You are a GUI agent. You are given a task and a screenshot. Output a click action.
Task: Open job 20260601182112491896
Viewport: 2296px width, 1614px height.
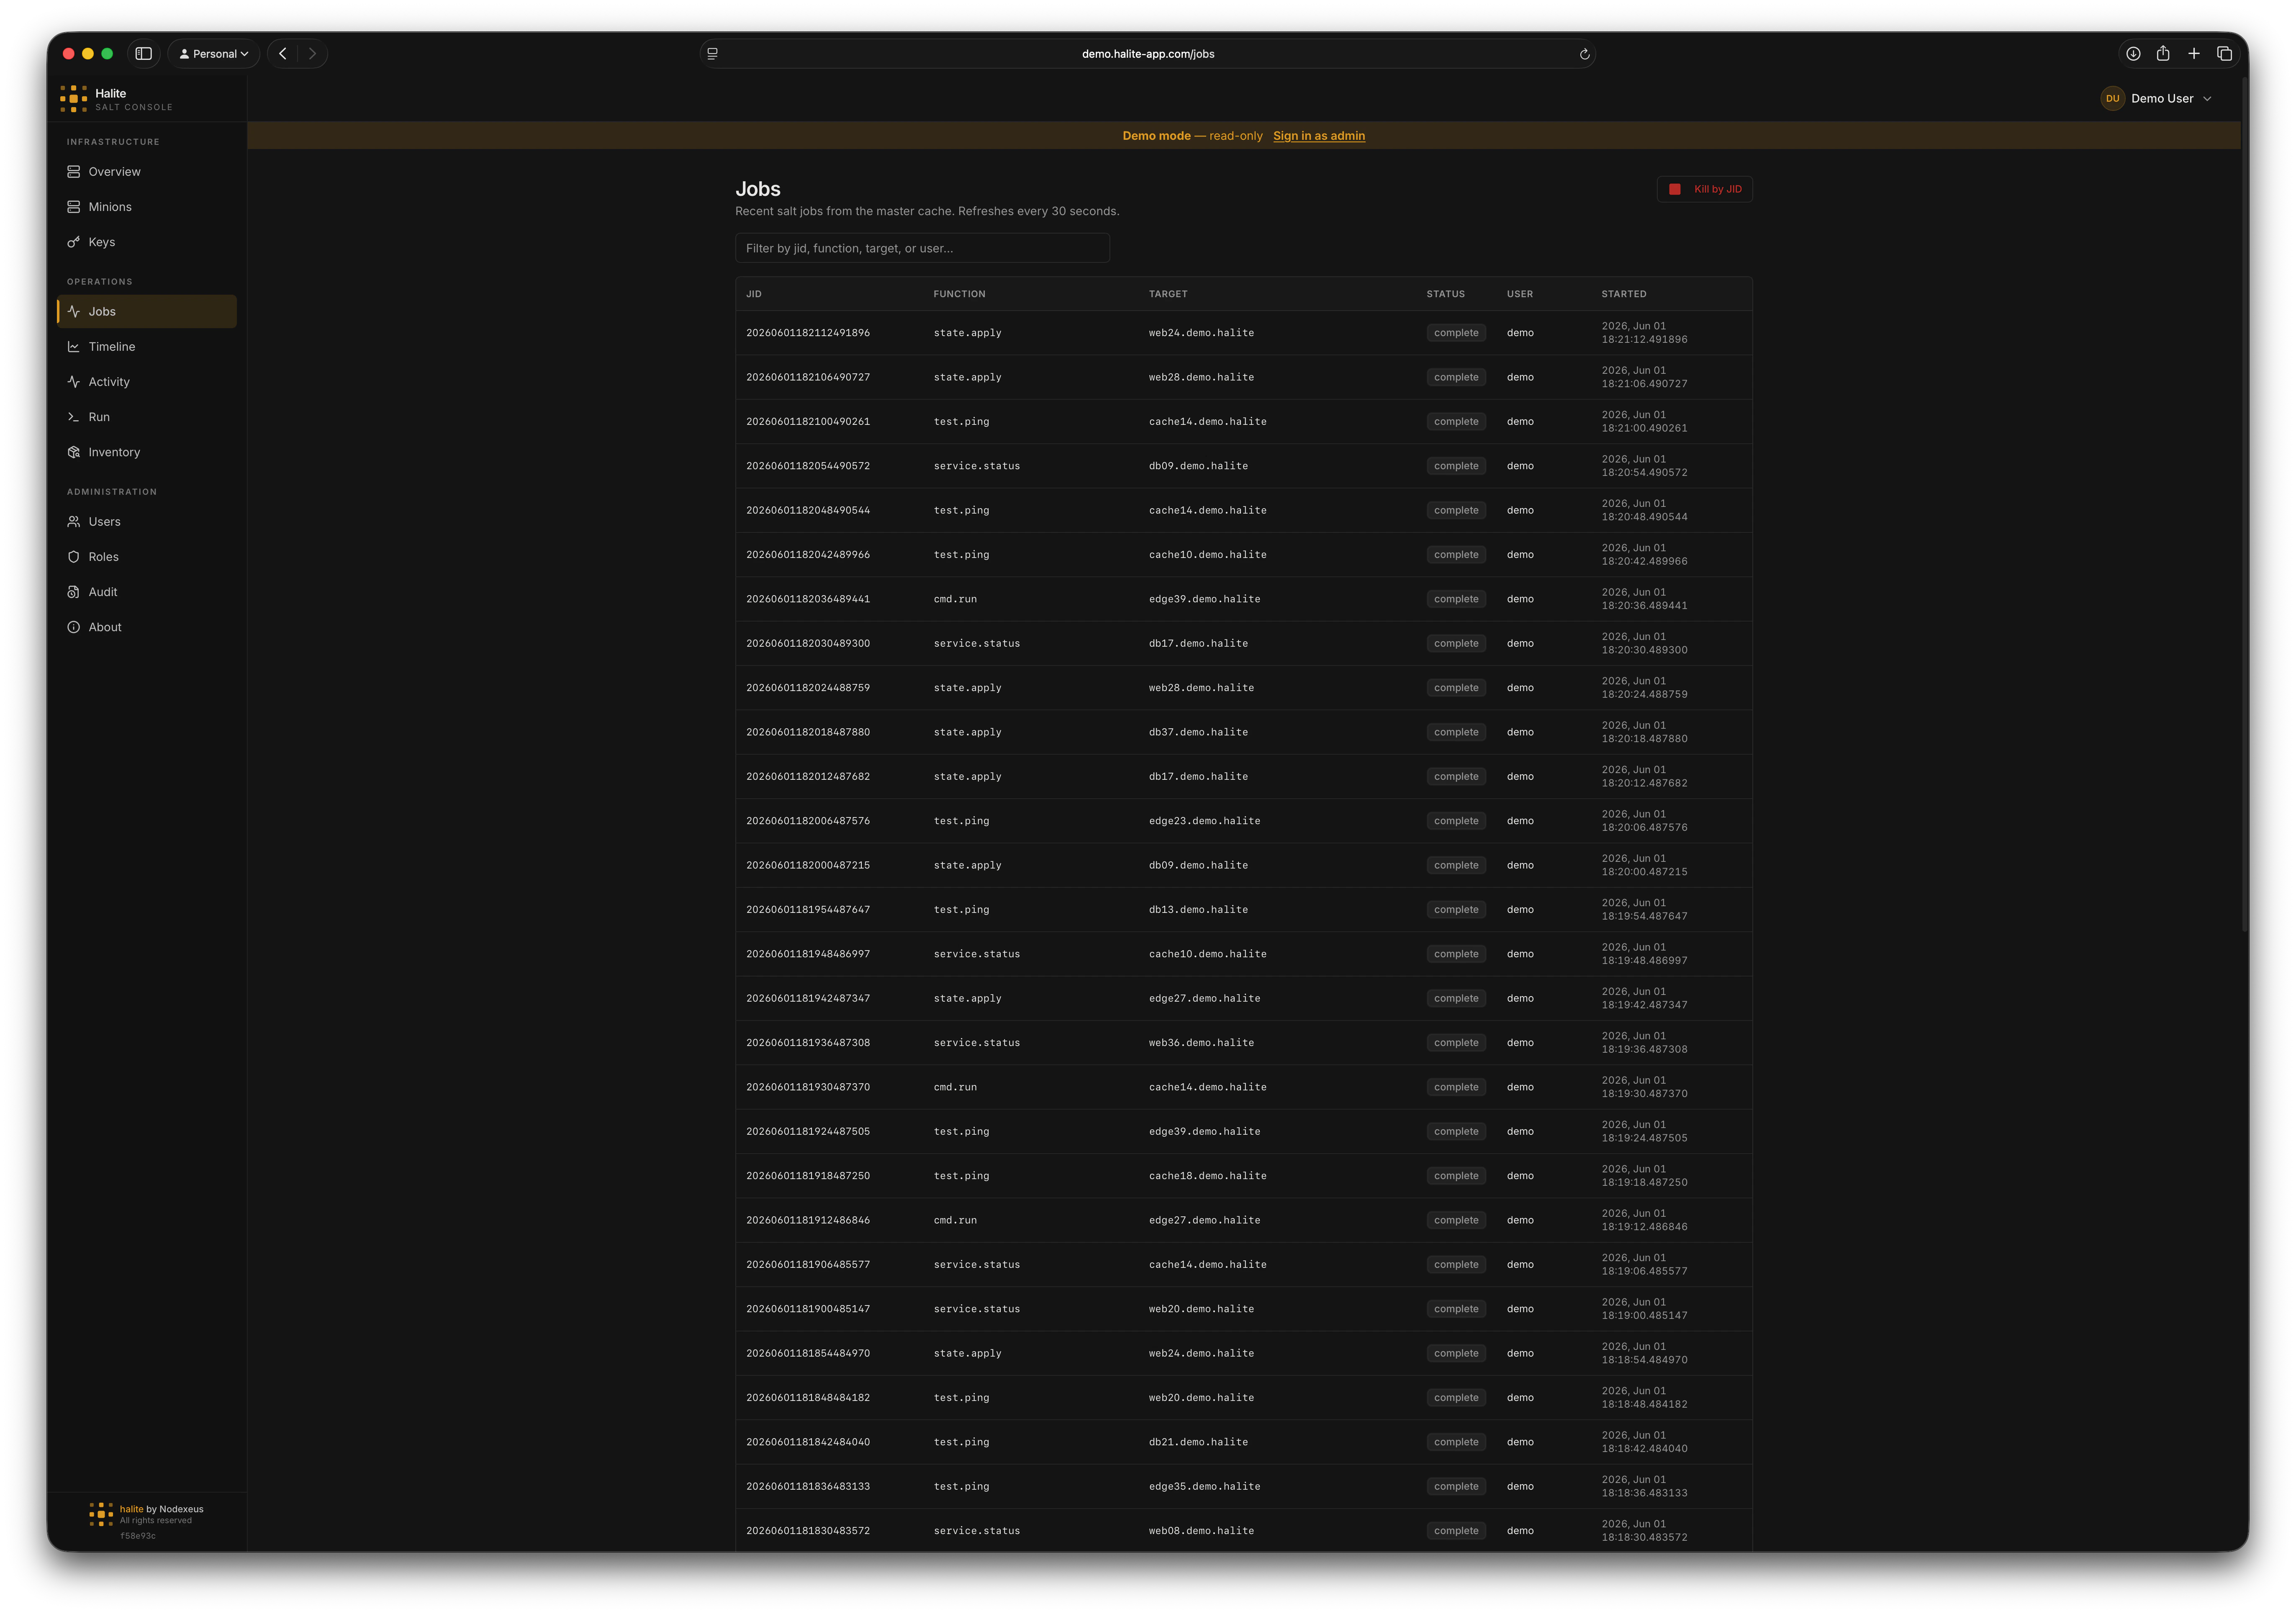808,333
